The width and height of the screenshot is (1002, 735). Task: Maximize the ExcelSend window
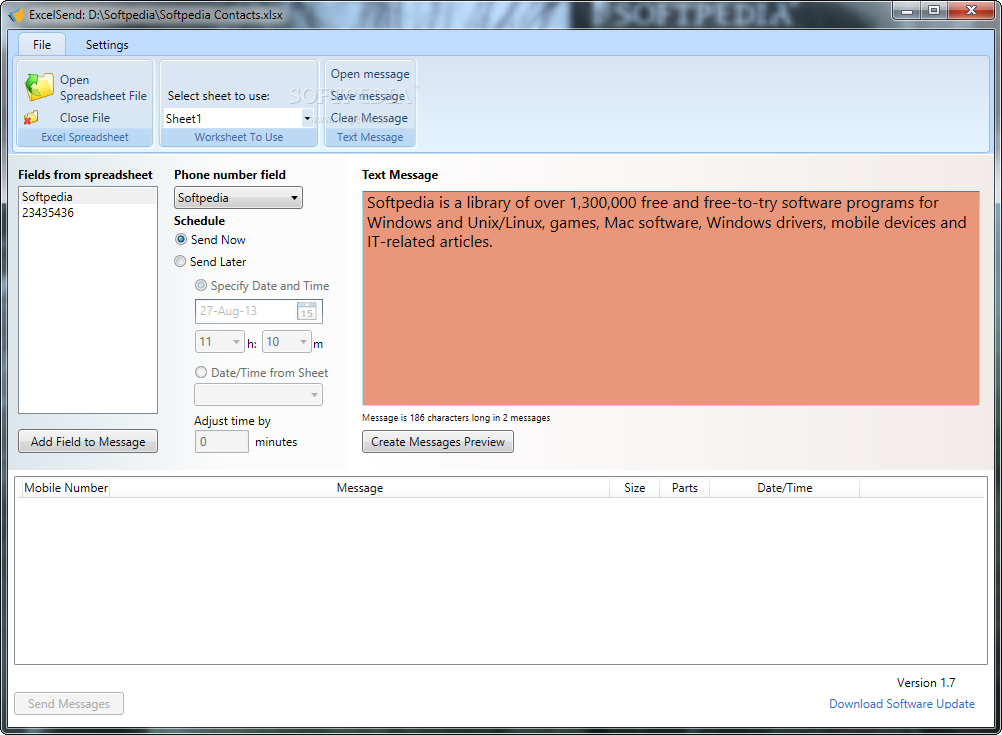coord(934,10)
